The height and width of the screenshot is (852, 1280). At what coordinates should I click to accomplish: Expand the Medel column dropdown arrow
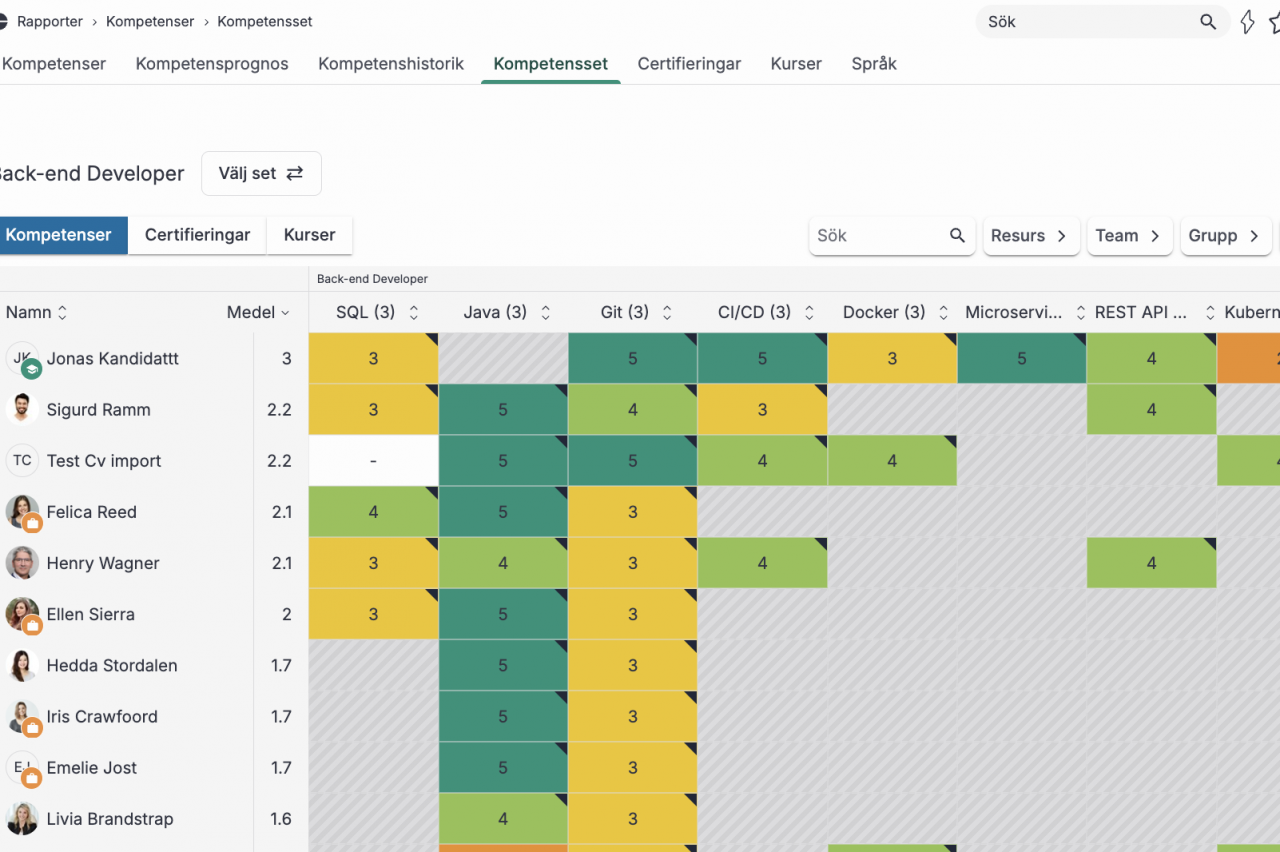click(x=285, y=313)
